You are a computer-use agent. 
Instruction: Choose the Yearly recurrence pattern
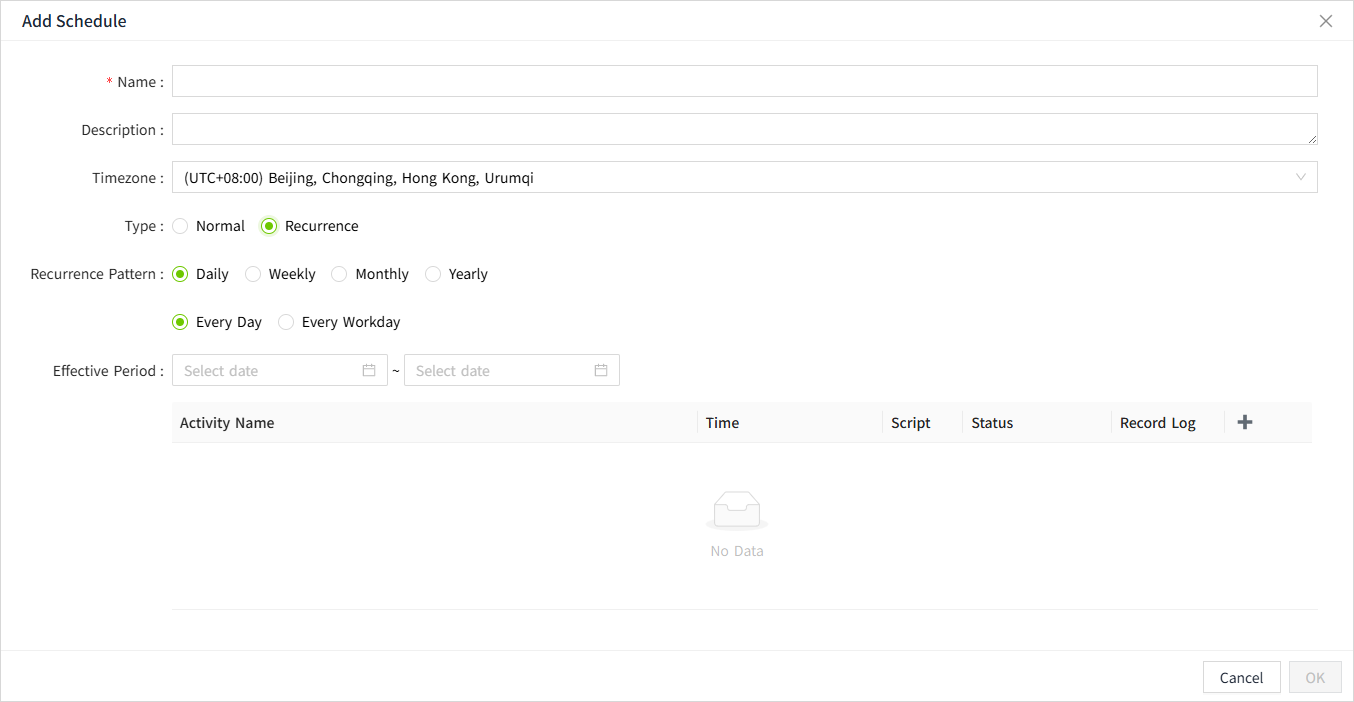[x=433, y=274]
